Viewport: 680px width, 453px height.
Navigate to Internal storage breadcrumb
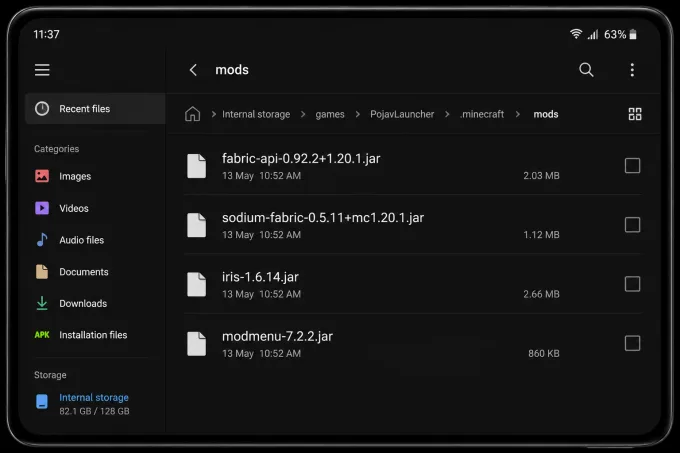[x=256, y=114]
